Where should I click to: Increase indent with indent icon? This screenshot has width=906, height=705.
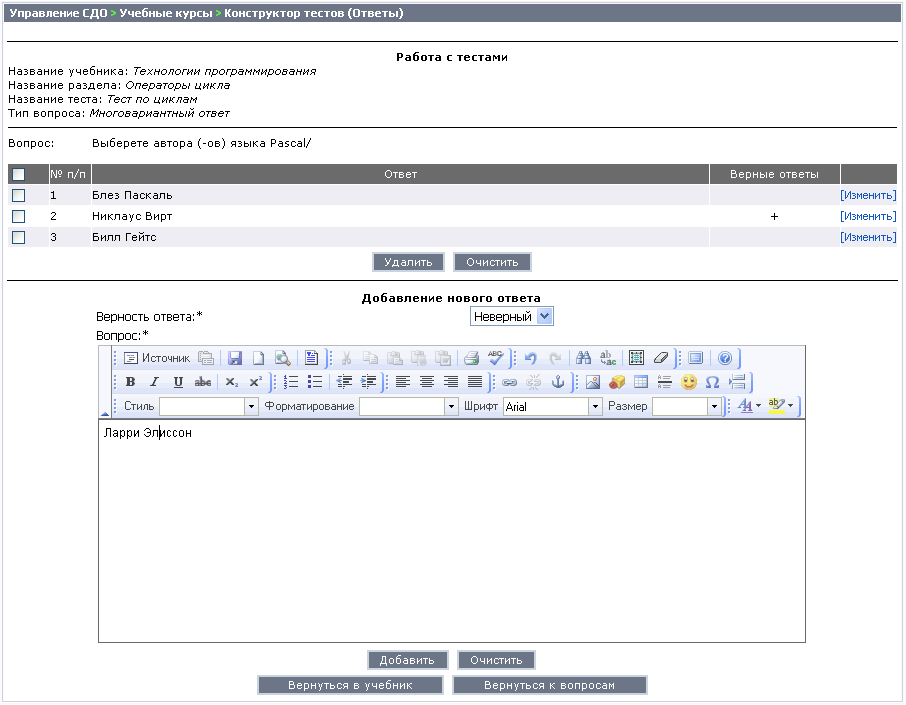368,382
